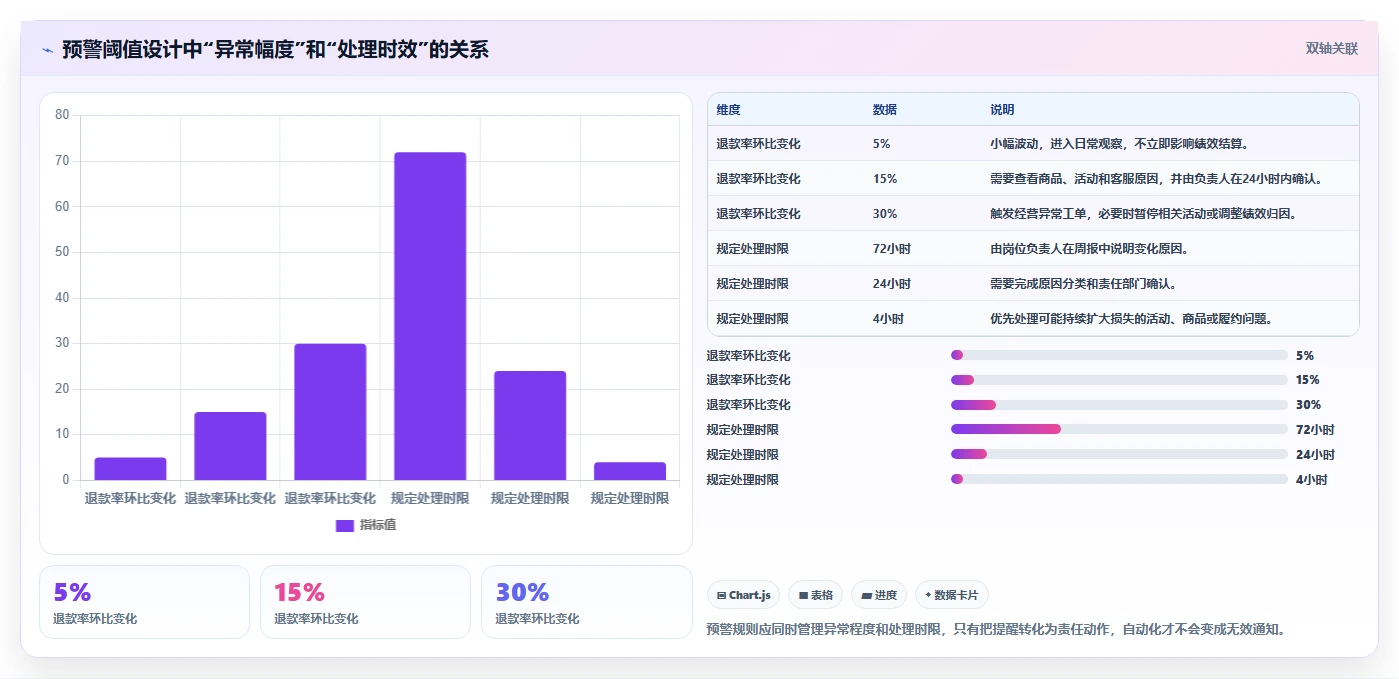Click the 30% progress bar

point(1119,405)
